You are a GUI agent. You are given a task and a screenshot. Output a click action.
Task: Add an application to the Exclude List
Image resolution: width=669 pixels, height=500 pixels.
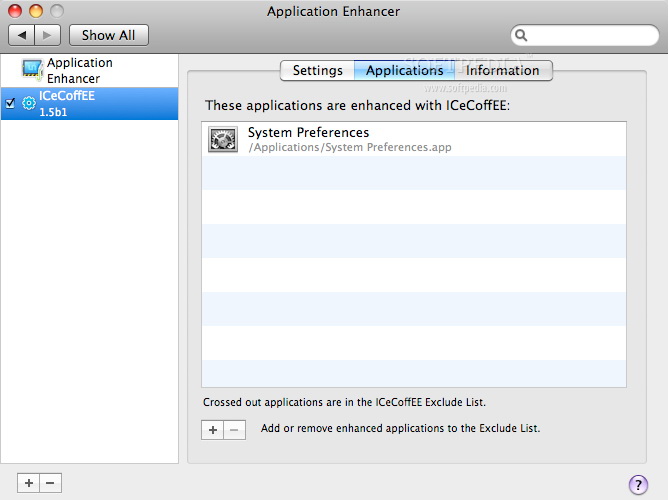tap(212, 429)
